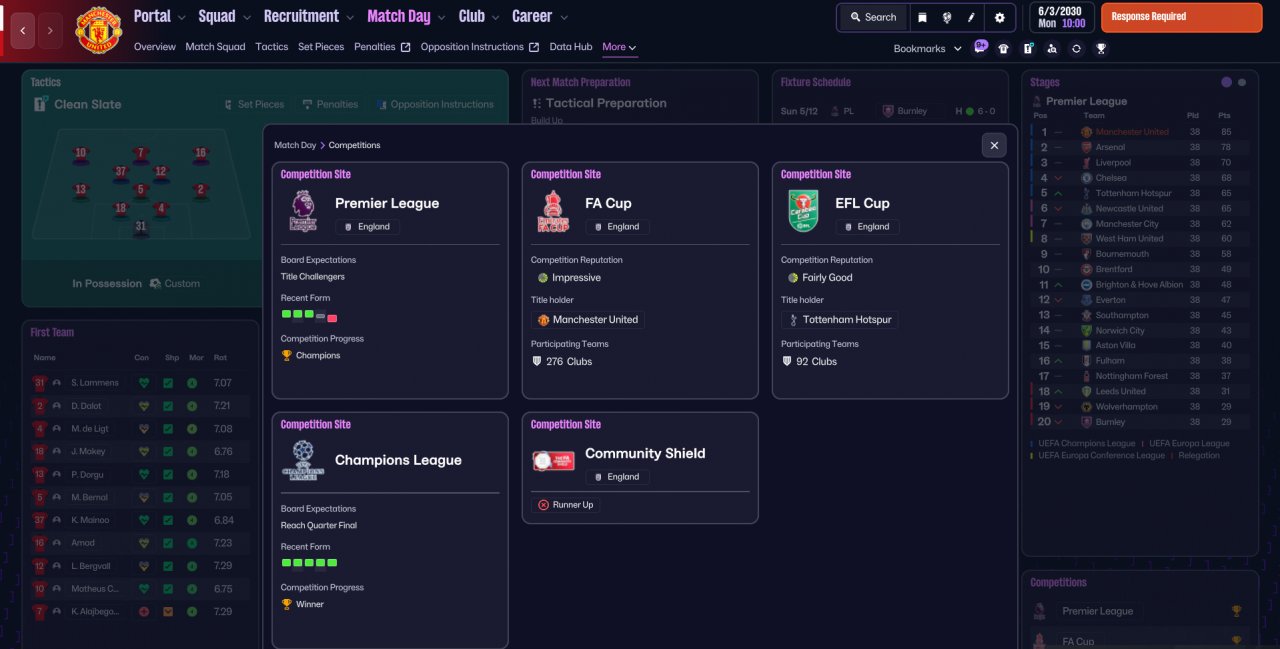The width and height of the screenshot is (1280, 649).
Task: Click the number 31 goalkeeper shirt on pitch
Action: click(x=140, y=228)
